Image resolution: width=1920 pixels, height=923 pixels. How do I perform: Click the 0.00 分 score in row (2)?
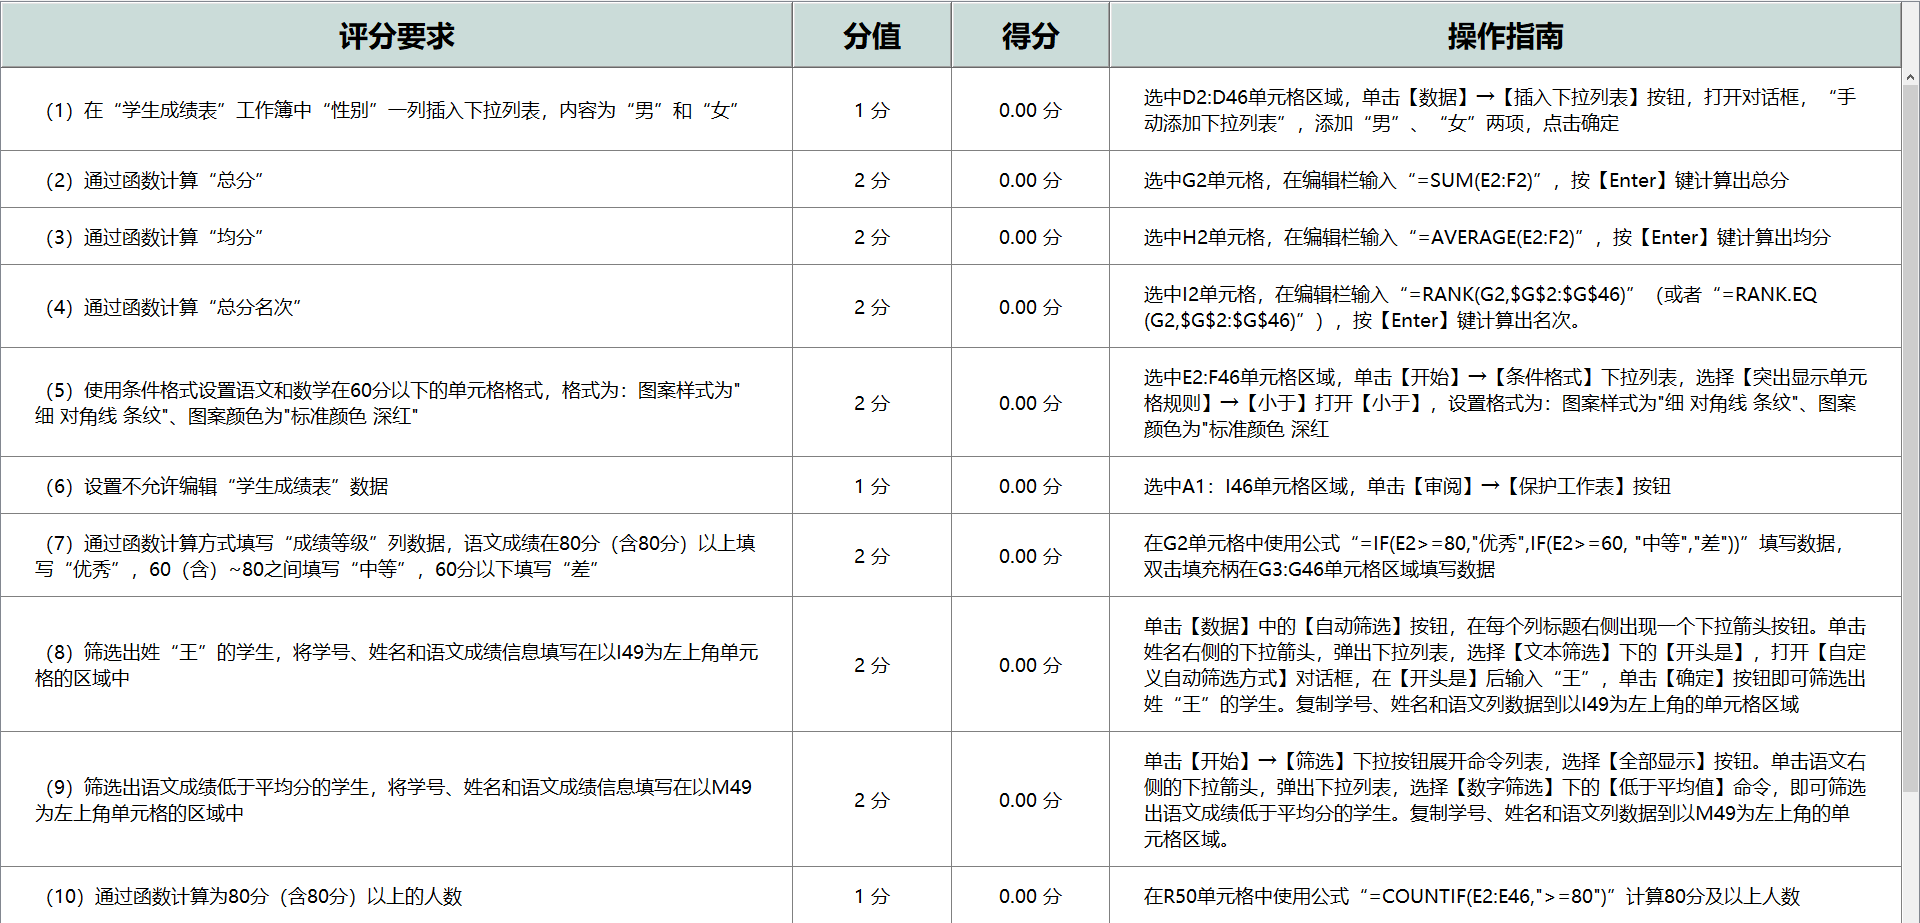click(1030, 180)
